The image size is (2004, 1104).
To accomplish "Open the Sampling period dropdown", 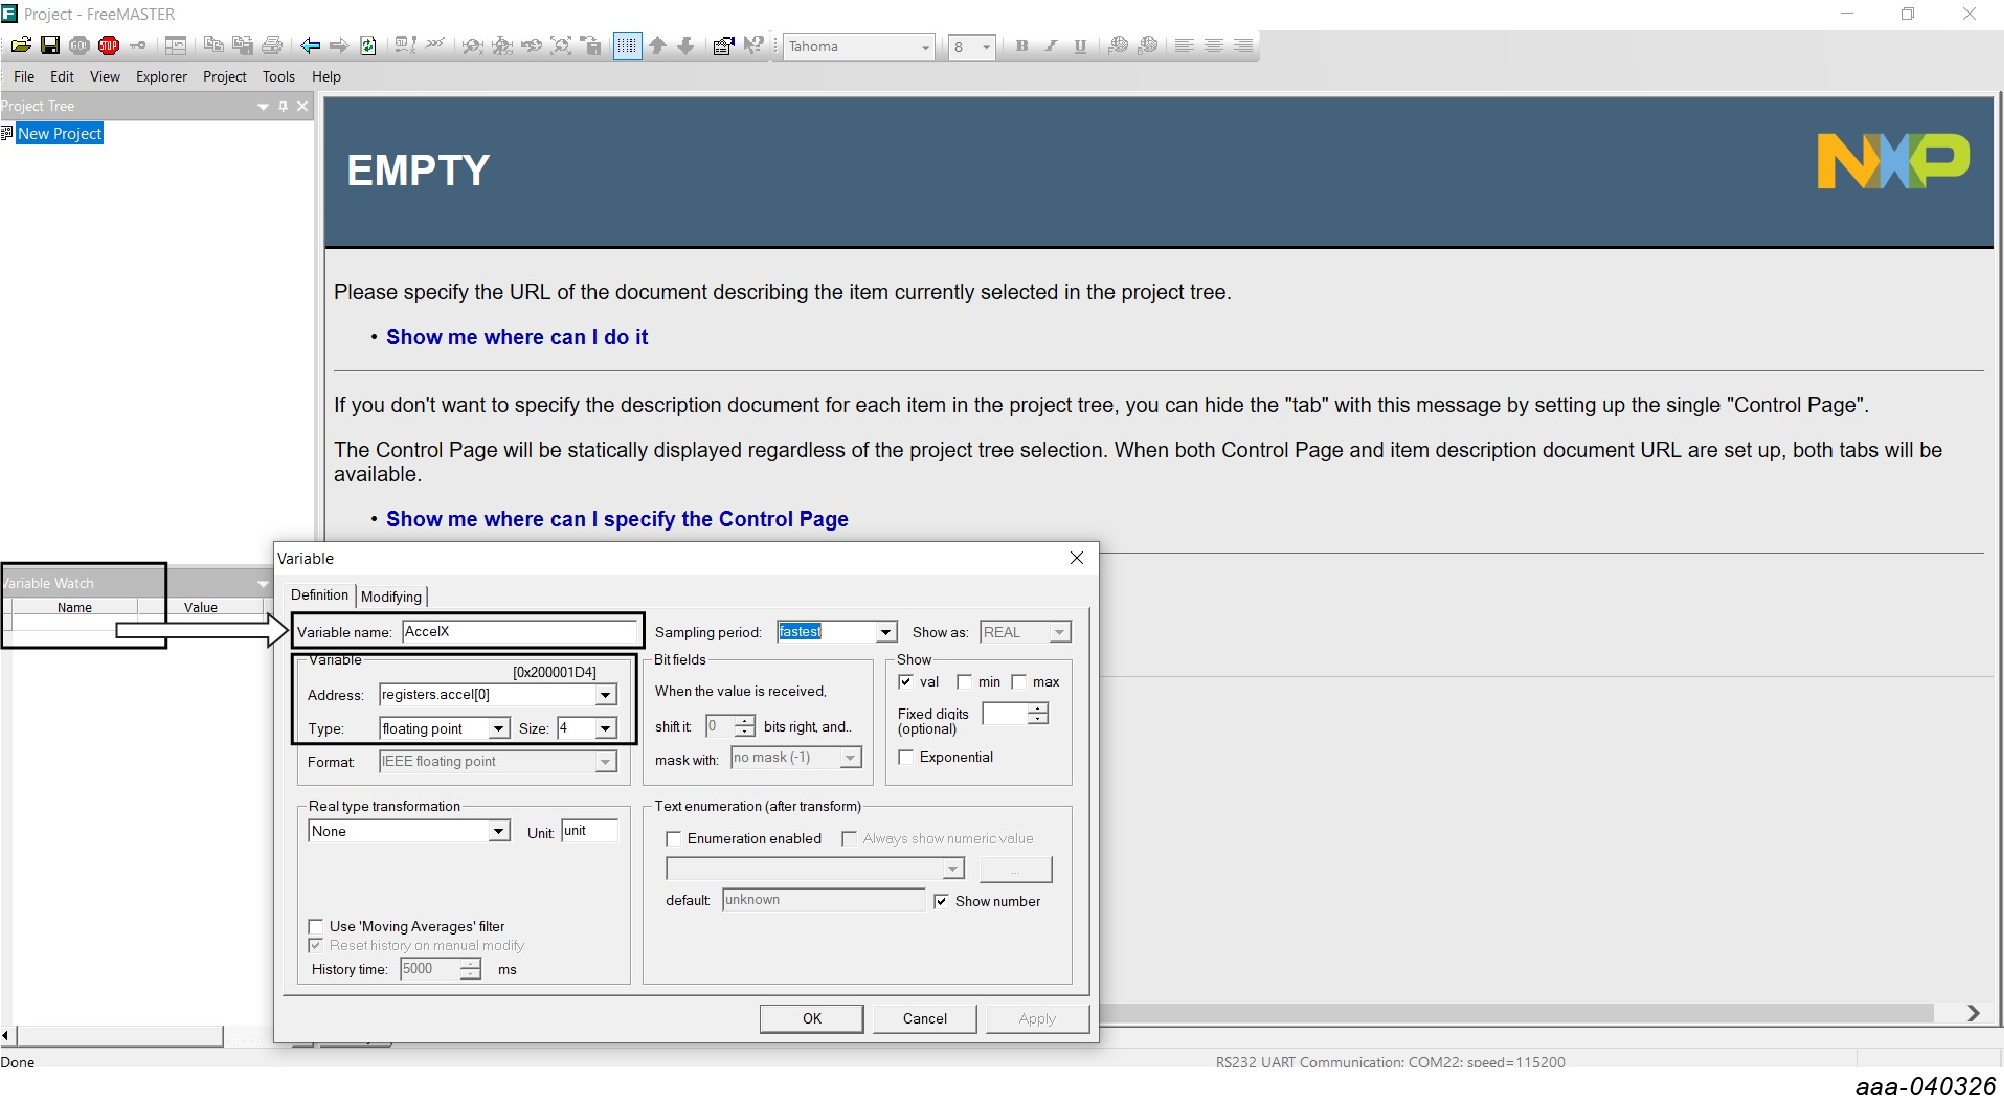I will click(x=885, y=632).
